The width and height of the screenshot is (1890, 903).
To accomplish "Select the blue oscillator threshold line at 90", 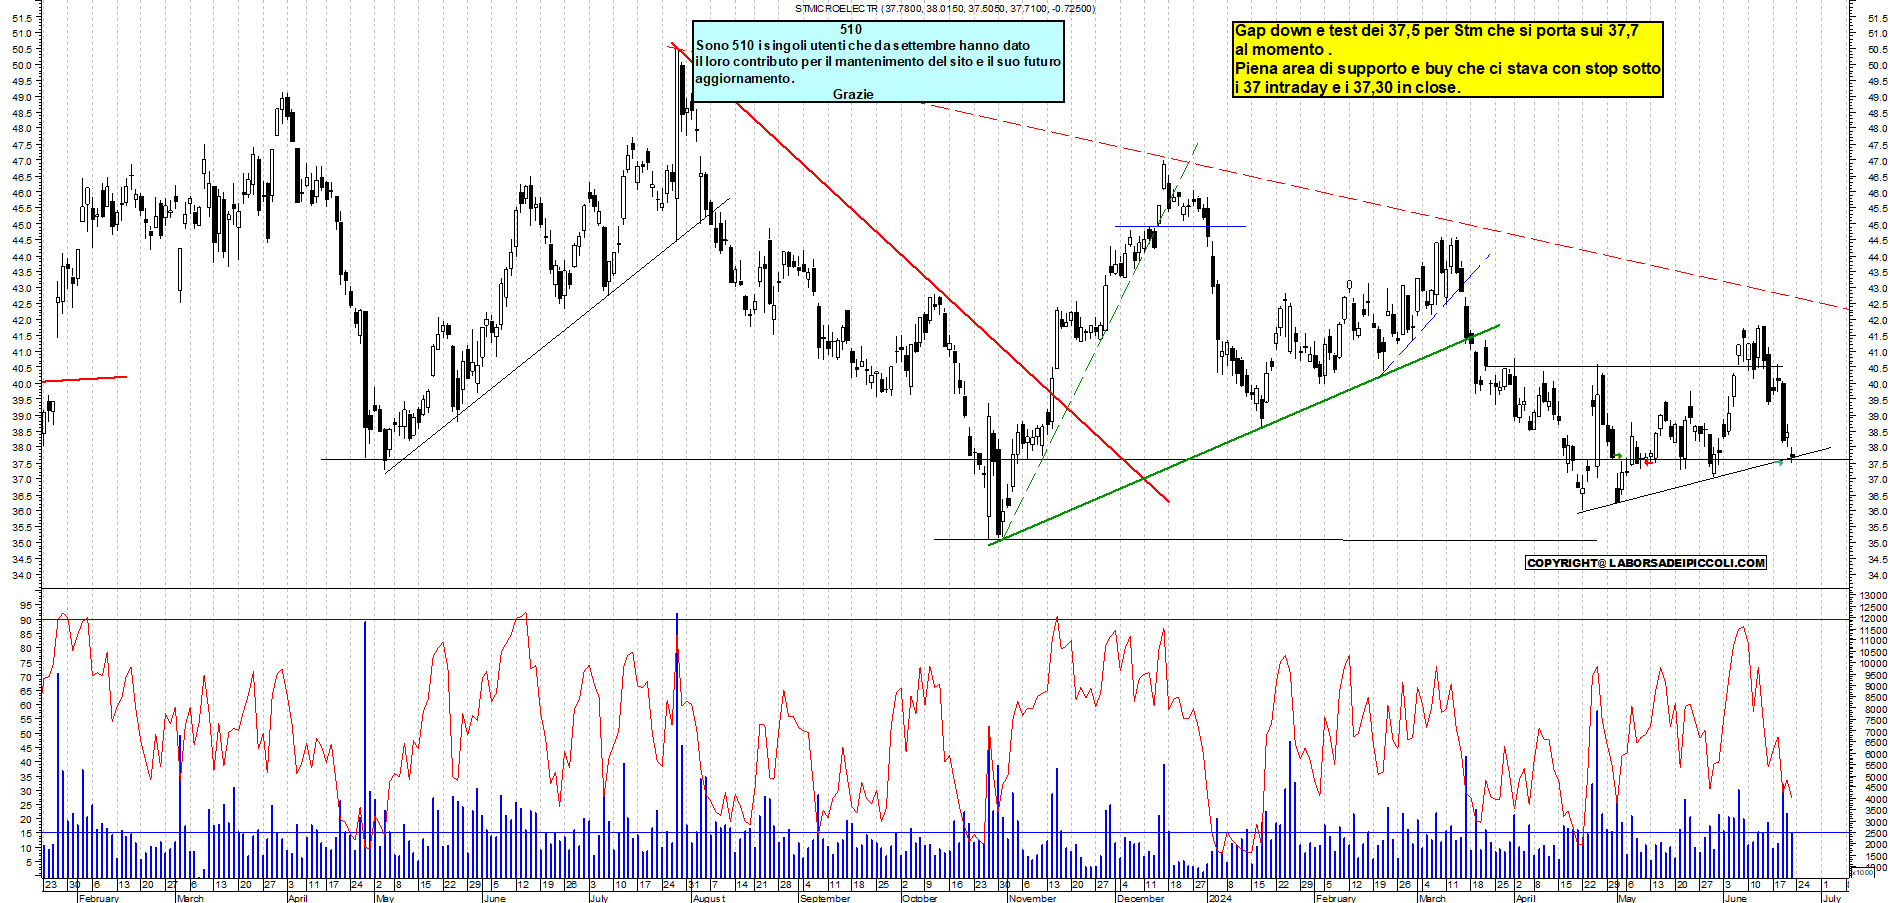I will 945,620.
